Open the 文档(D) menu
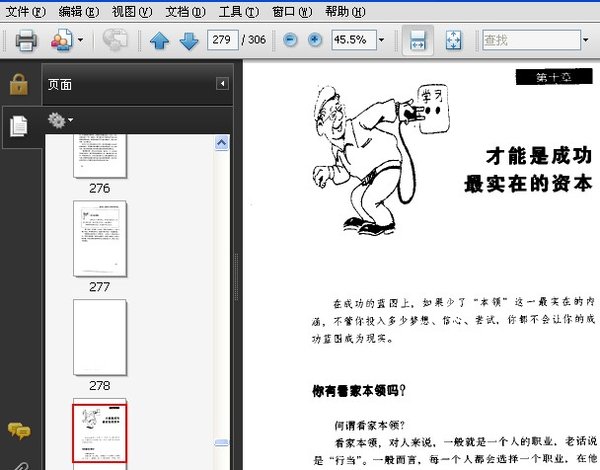The height and width of the screenshot is (470, 600). [x=186, y=12]
